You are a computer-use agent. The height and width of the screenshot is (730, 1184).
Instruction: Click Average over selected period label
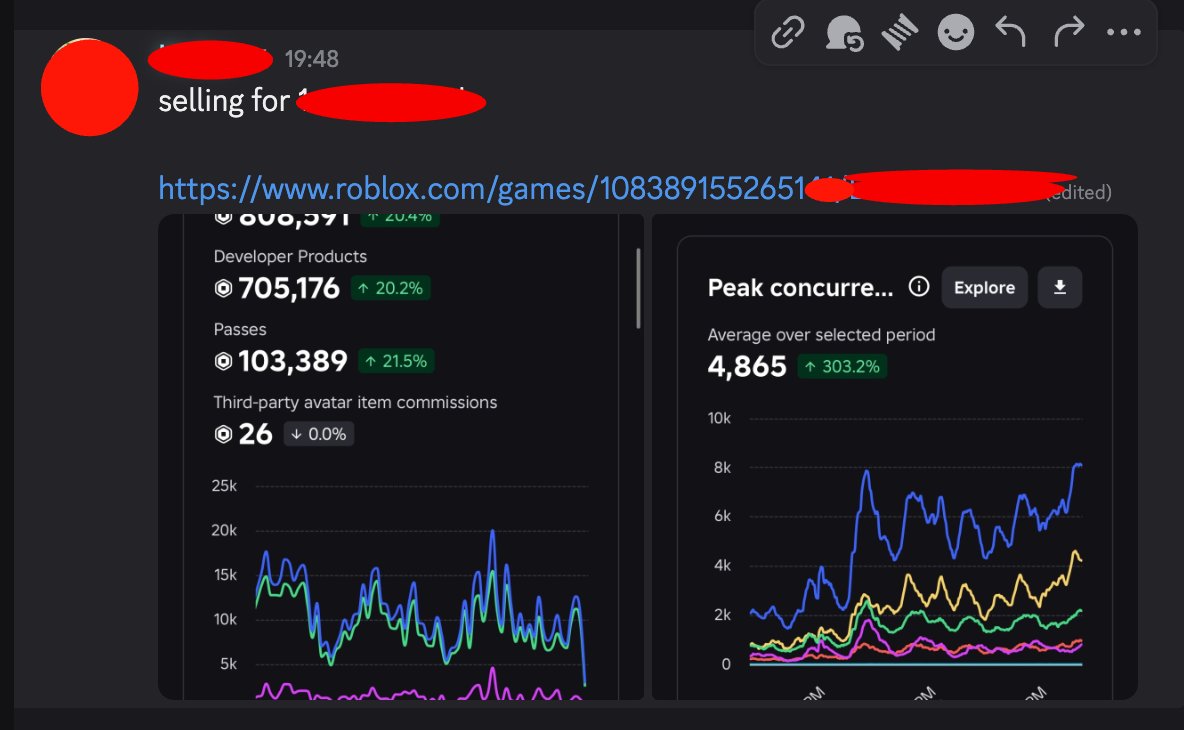[x=821, y=334]
